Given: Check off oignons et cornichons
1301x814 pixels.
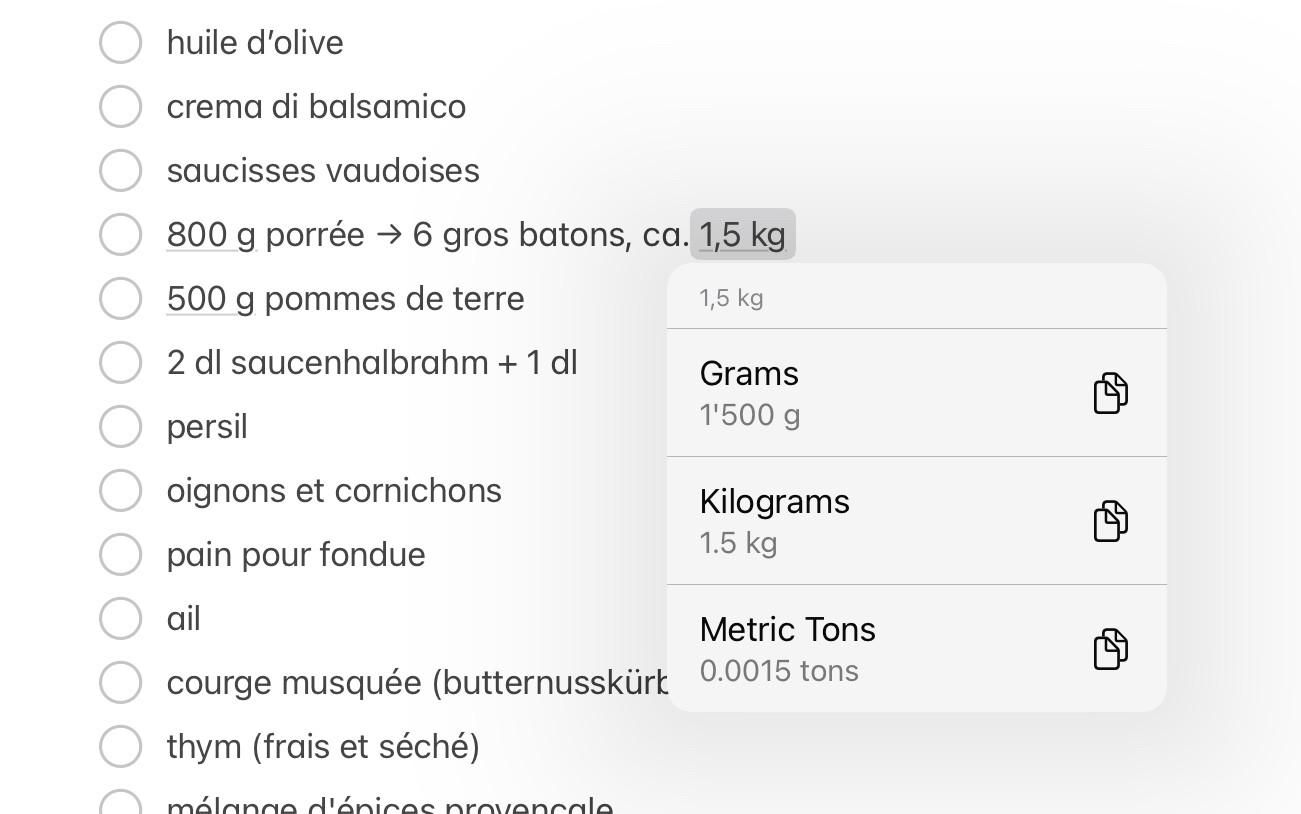Looking at the screenshot, I should 120,491.
